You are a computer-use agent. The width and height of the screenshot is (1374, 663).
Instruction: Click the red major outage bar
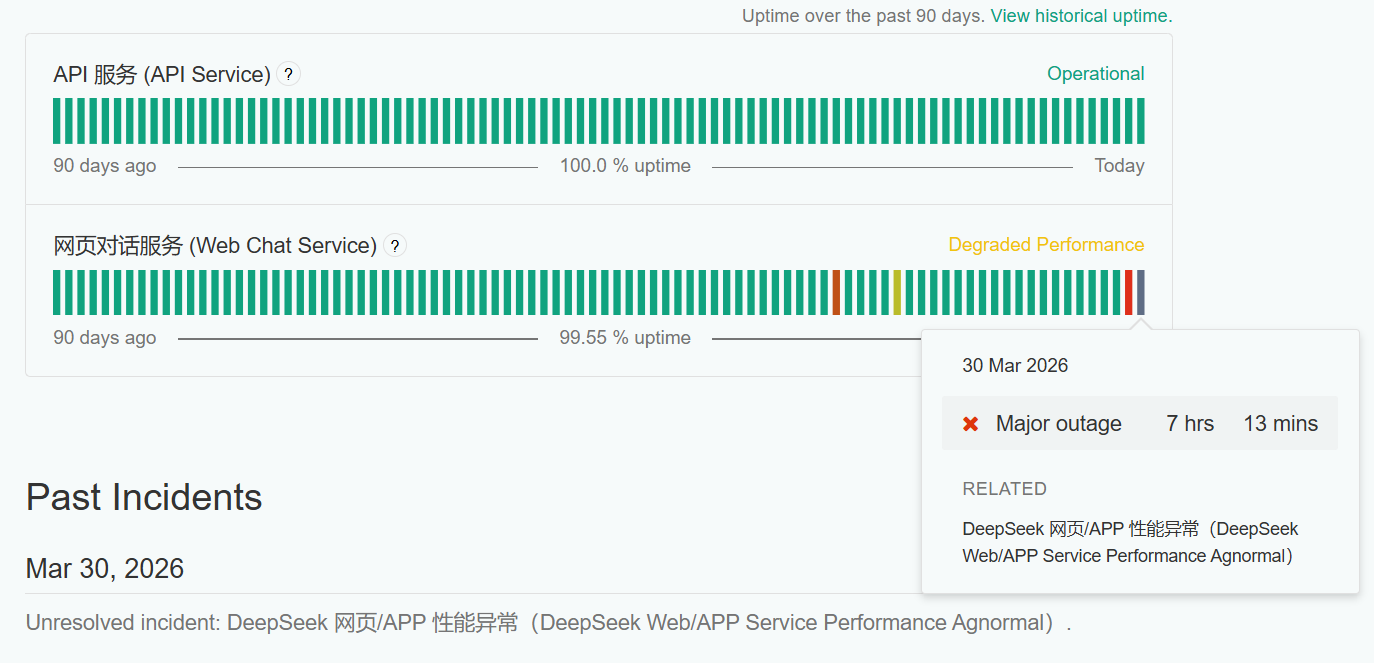1129,292
